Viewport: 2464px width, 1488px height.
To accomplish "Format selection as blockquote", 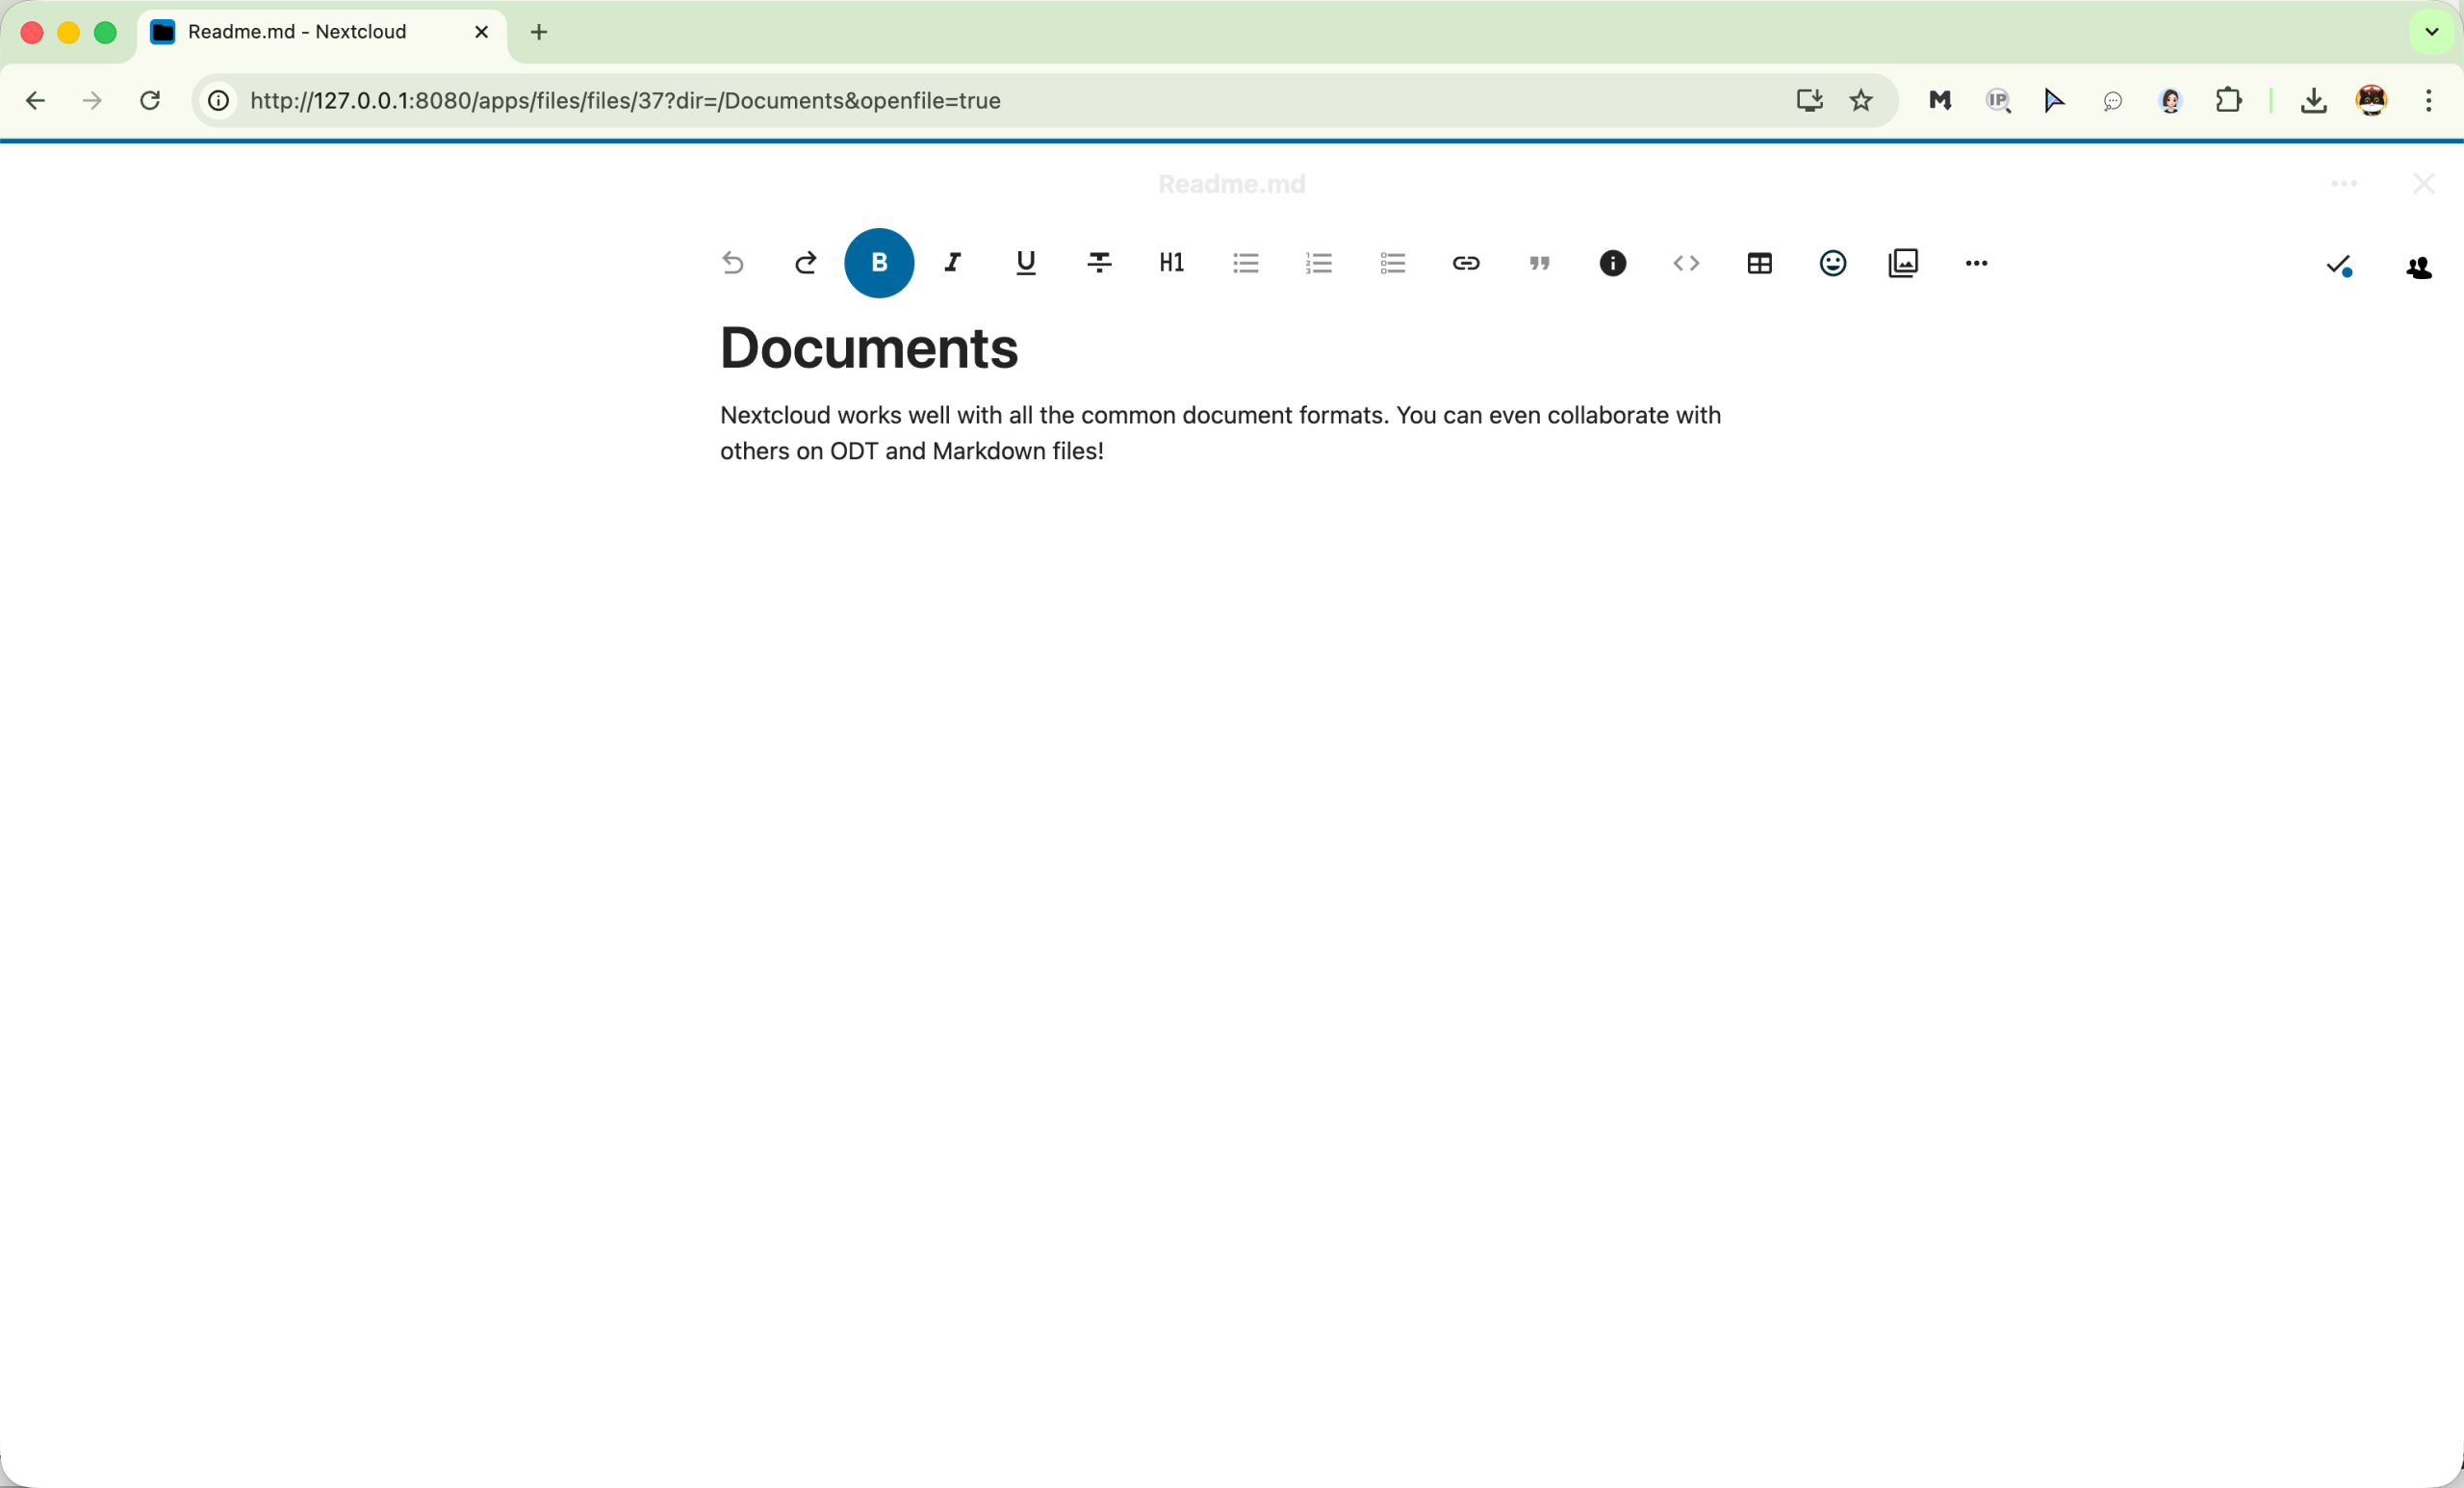I will [1539, 263].
